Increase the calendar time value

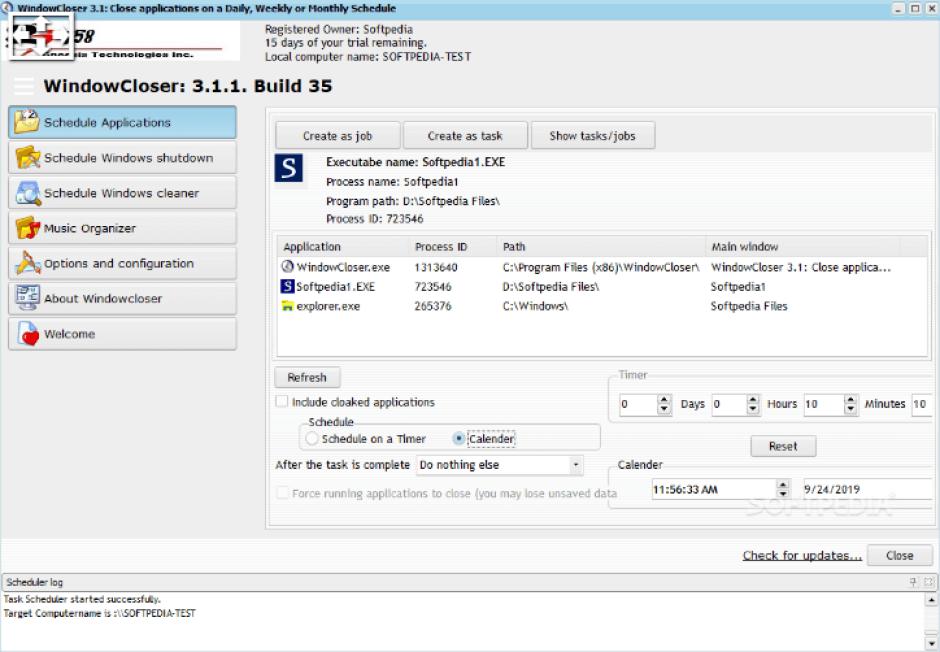tap(782, 484)
